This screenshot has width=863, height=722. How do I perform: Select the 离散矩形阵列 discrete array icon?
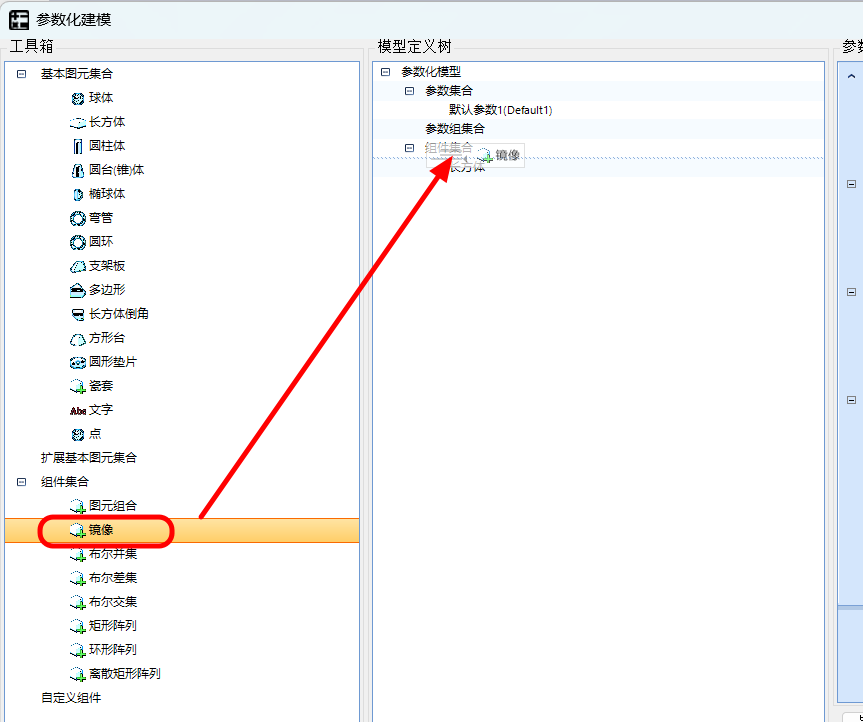tap(78, 675)
